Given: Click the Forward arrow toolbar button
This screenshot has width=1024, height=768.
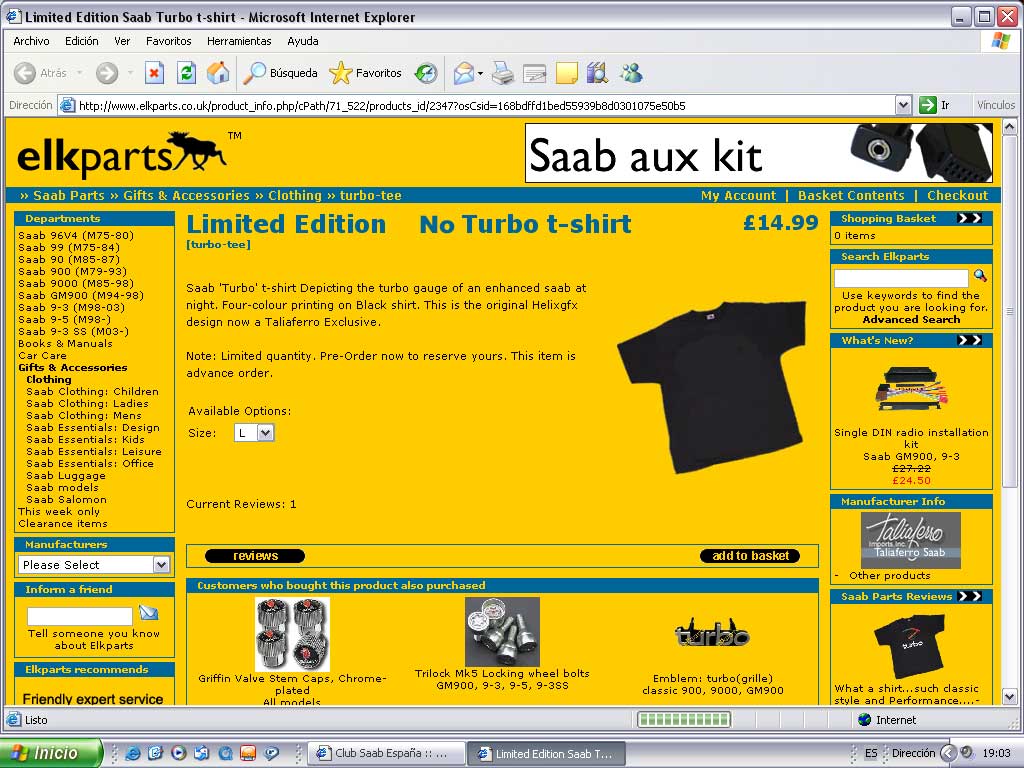Looking at the screenshot, I should click(107, 73).
